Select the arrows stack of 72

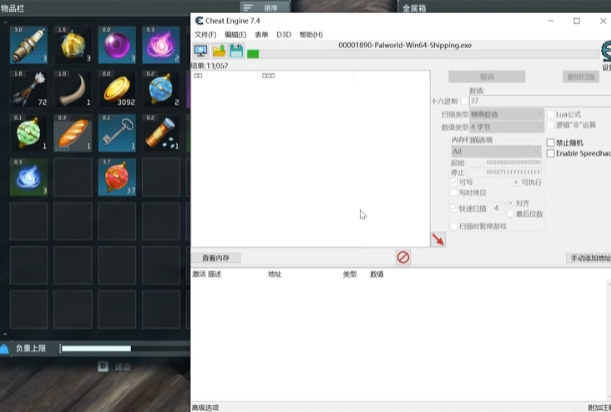29,89
